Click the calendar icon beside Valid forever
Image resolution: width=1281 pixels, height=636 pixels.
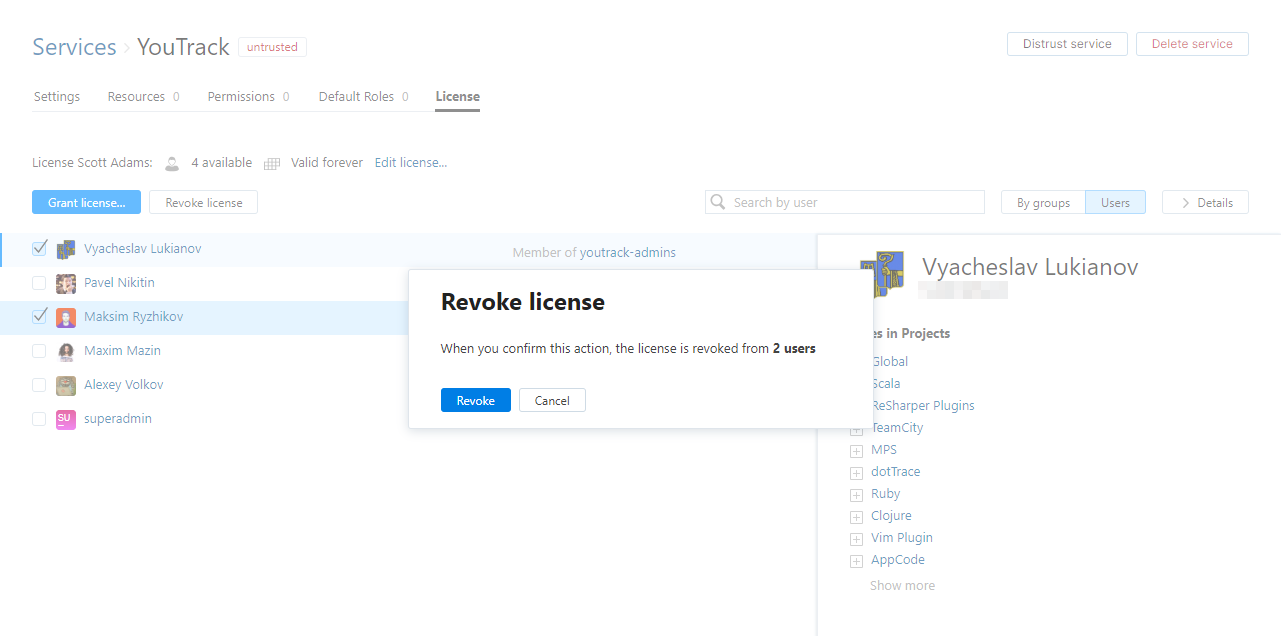272,163
